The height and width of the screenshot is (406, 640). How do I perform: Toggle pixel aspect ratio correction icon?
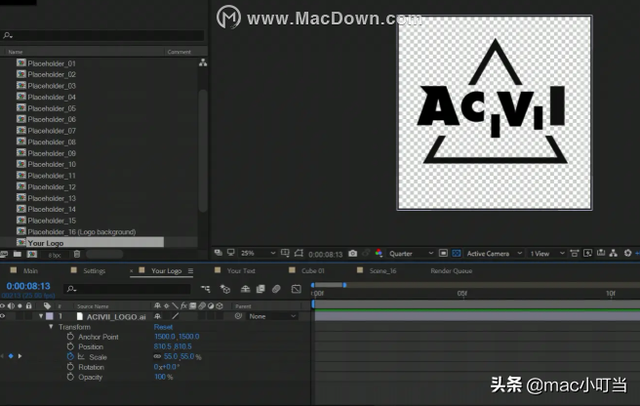[x=574, y=253]
